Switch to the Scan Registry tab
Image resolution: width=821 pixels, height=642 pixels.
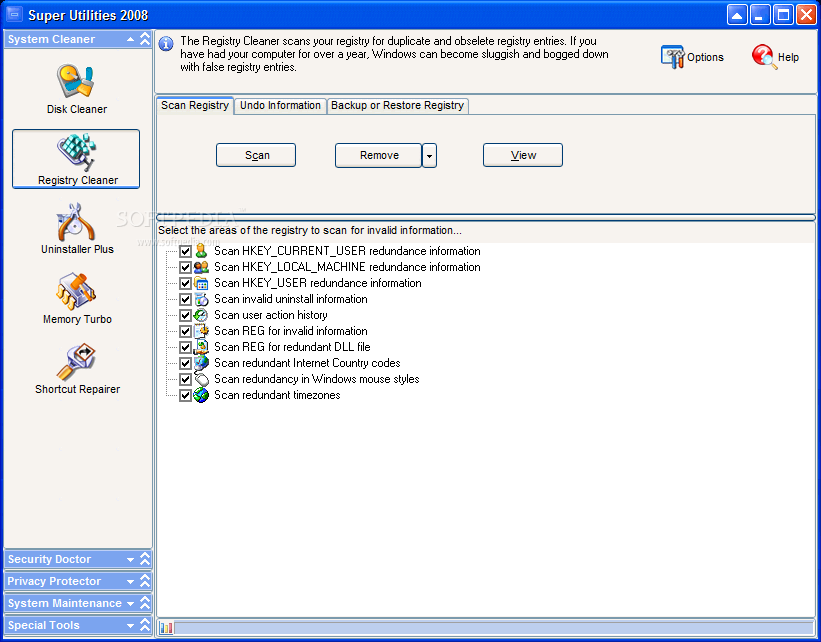pos(195,105)
